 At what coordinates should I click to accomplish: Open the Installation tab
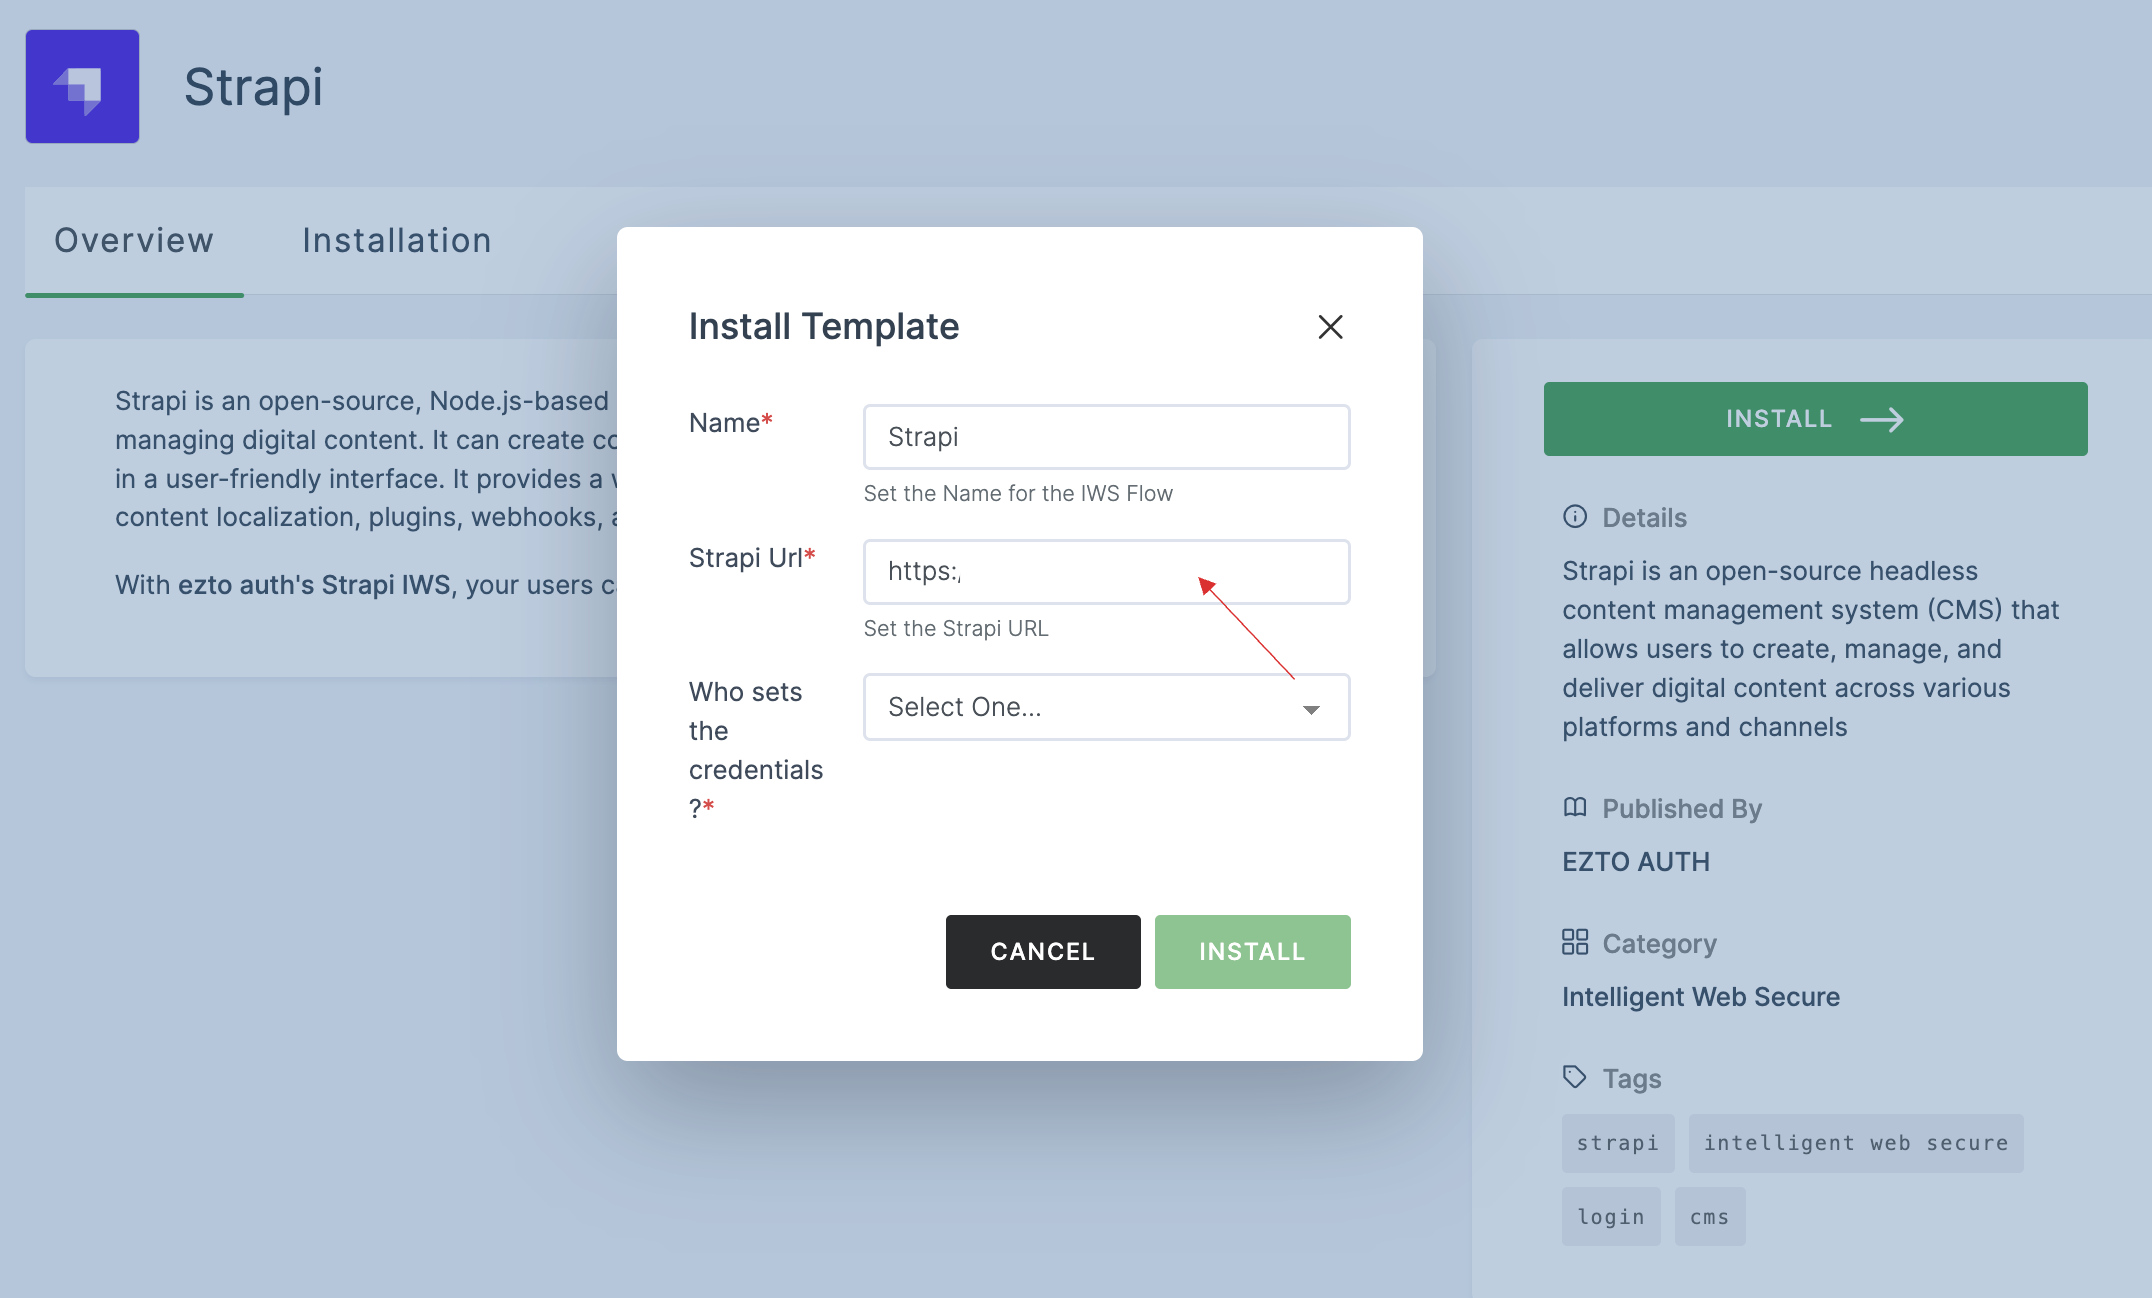[x=397, y=241]
